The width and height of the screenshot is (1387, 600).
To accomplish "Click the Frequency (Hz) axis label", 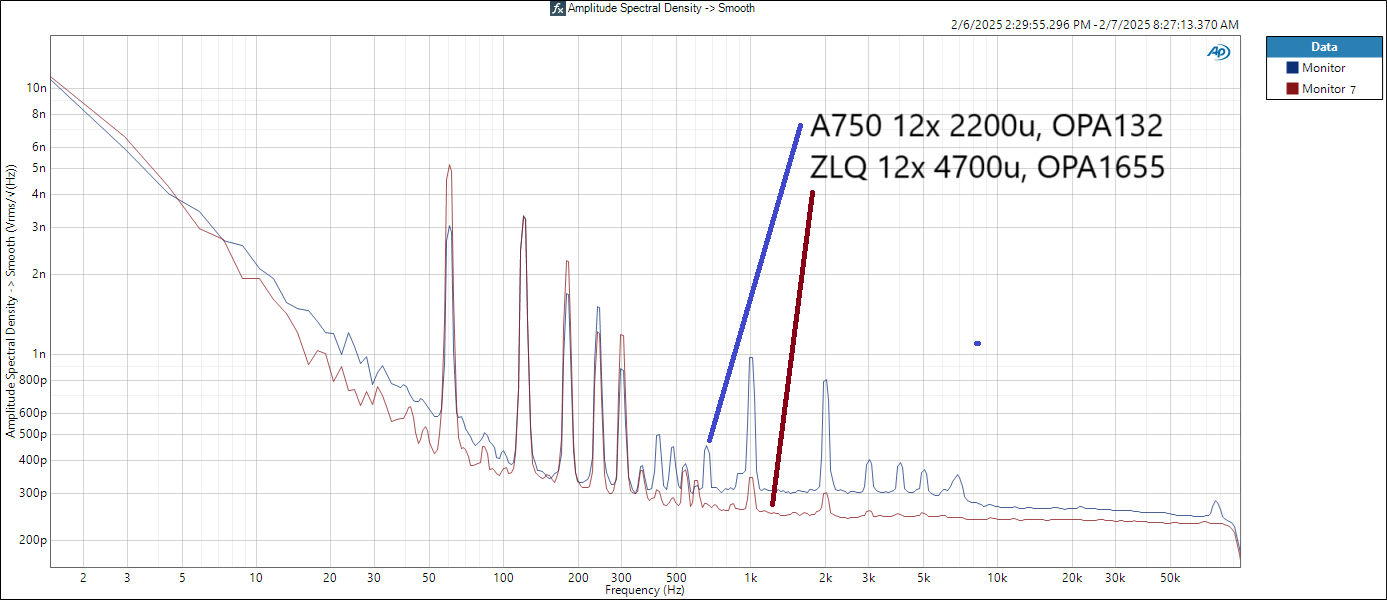I will 645,590.
